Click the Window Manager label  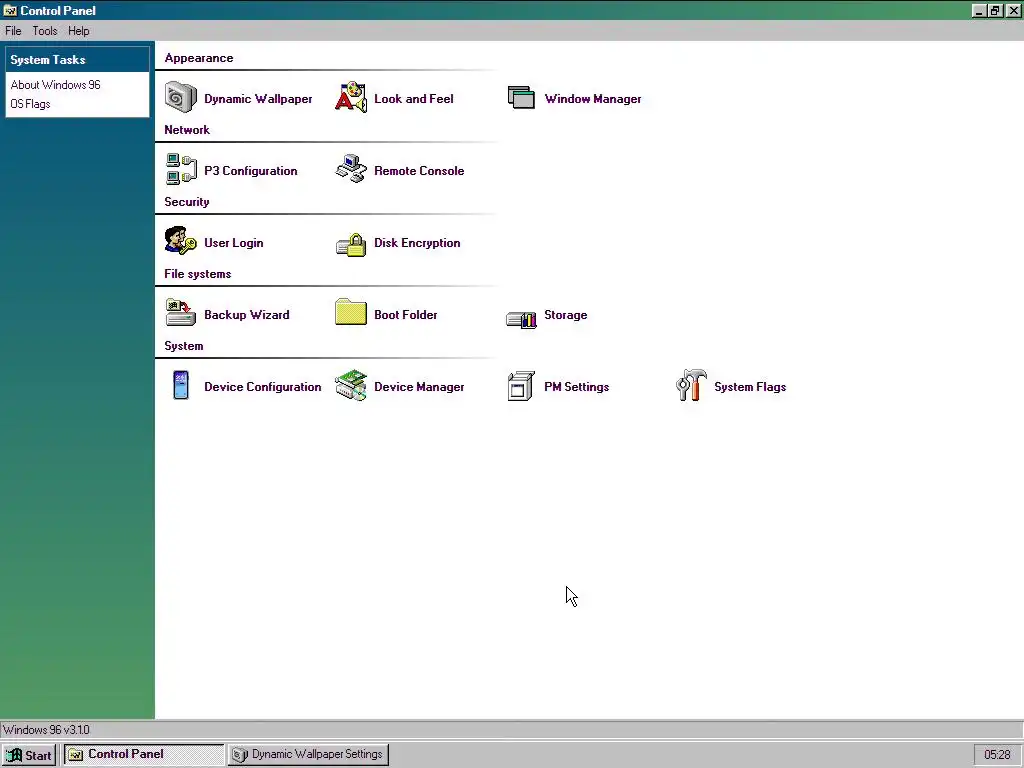coord(593,99)
